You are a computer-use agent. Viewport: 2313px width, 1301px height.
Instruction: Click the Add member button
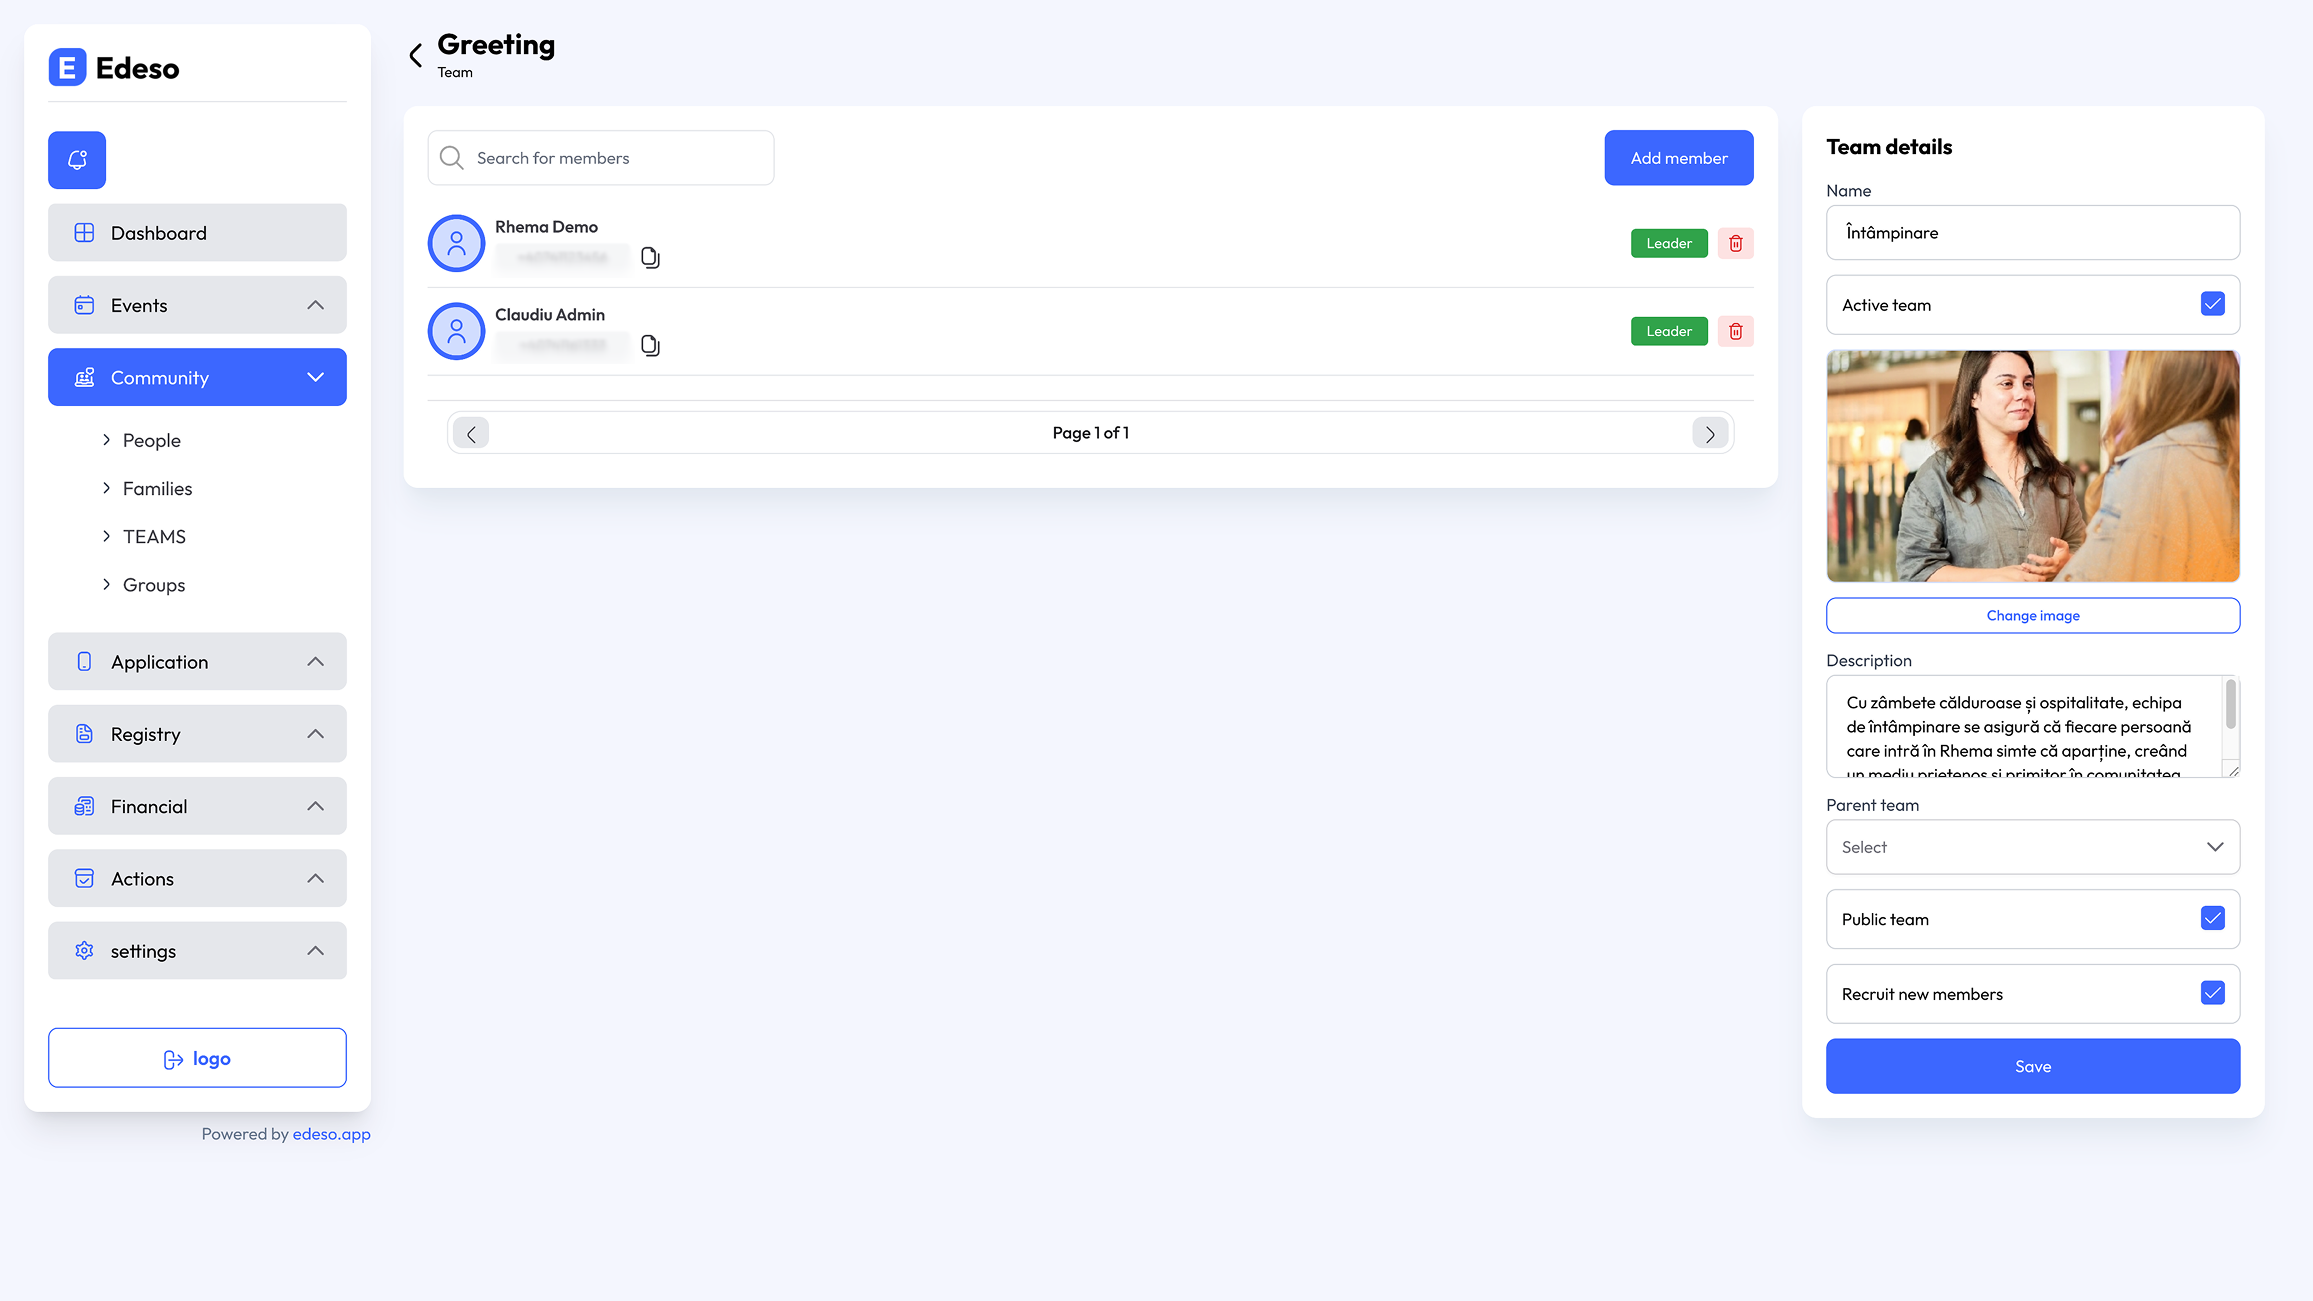tap(1678, 158)
